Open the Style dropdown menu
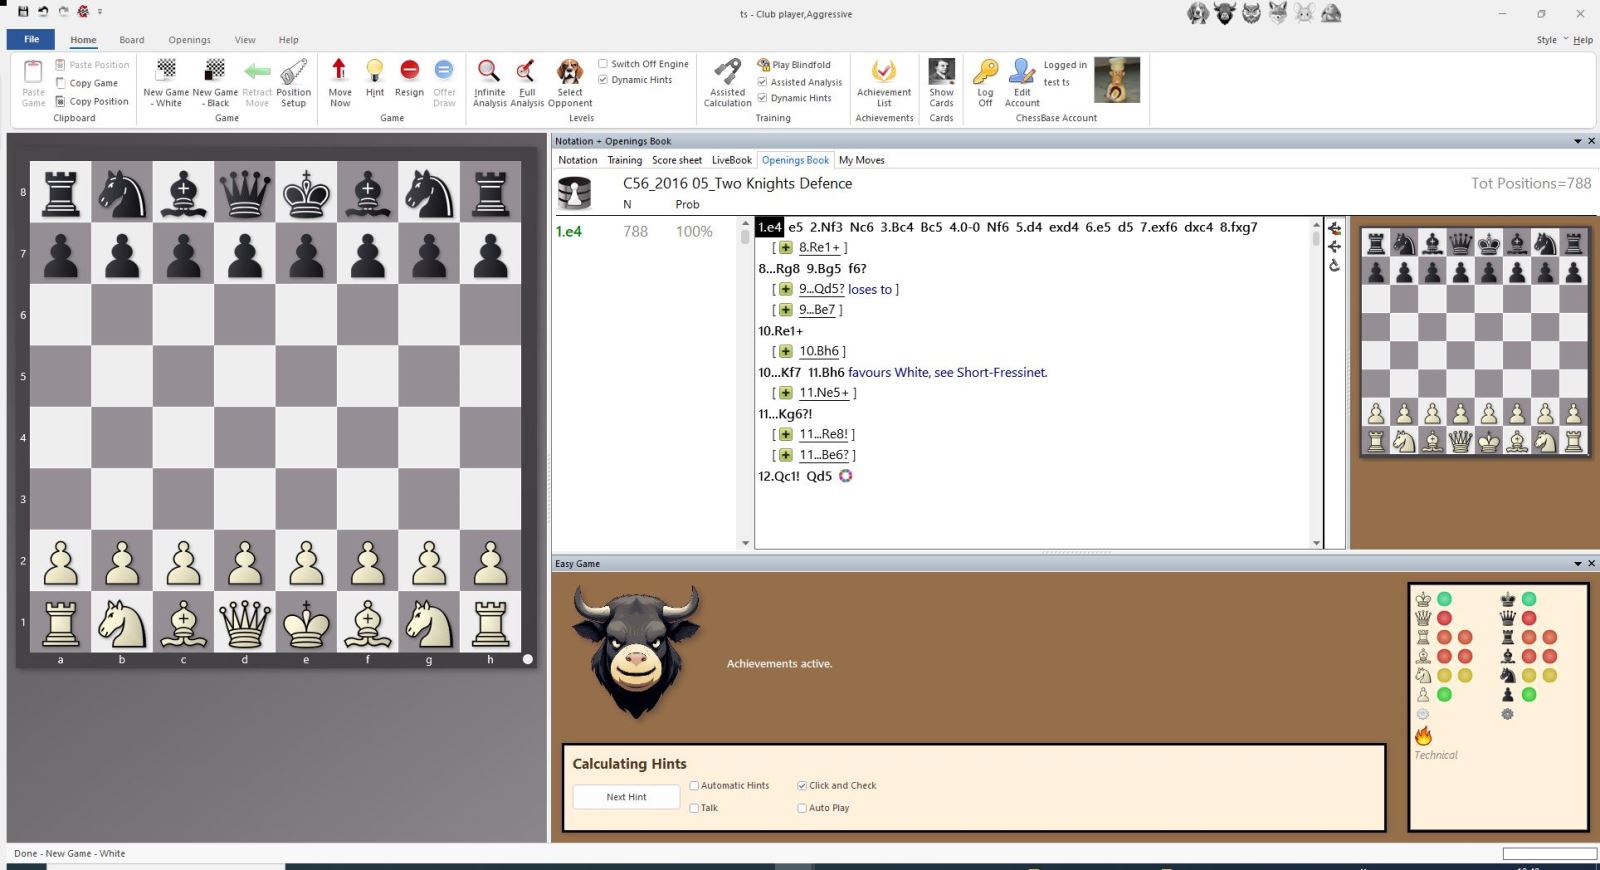This screenshot has height=870, width=1600. pos(1552,40)
